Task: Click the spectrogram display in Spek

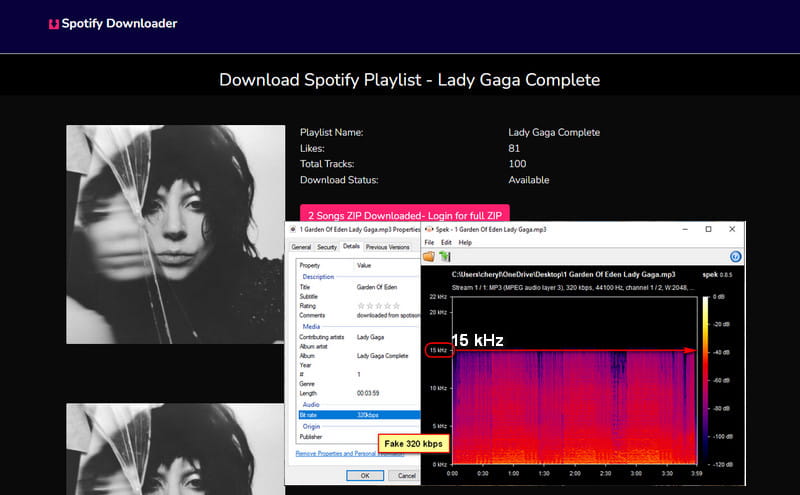Action: (x=574, y=380)
